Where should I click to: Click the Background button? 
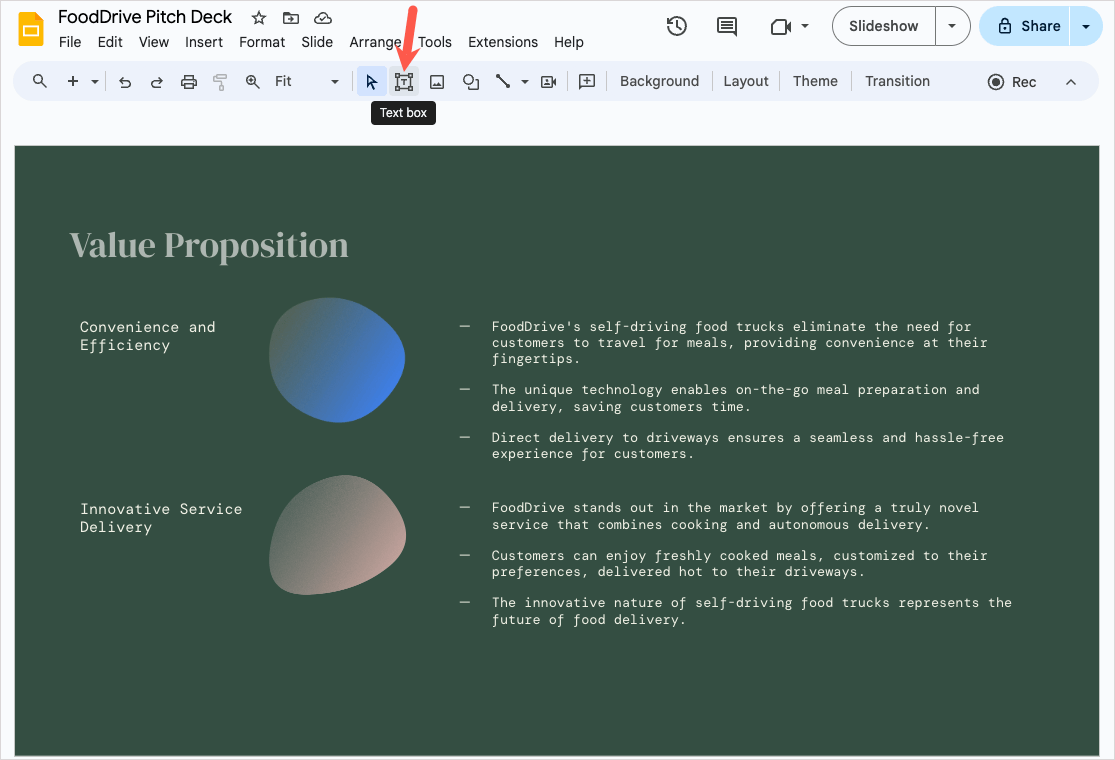(659, 81)
